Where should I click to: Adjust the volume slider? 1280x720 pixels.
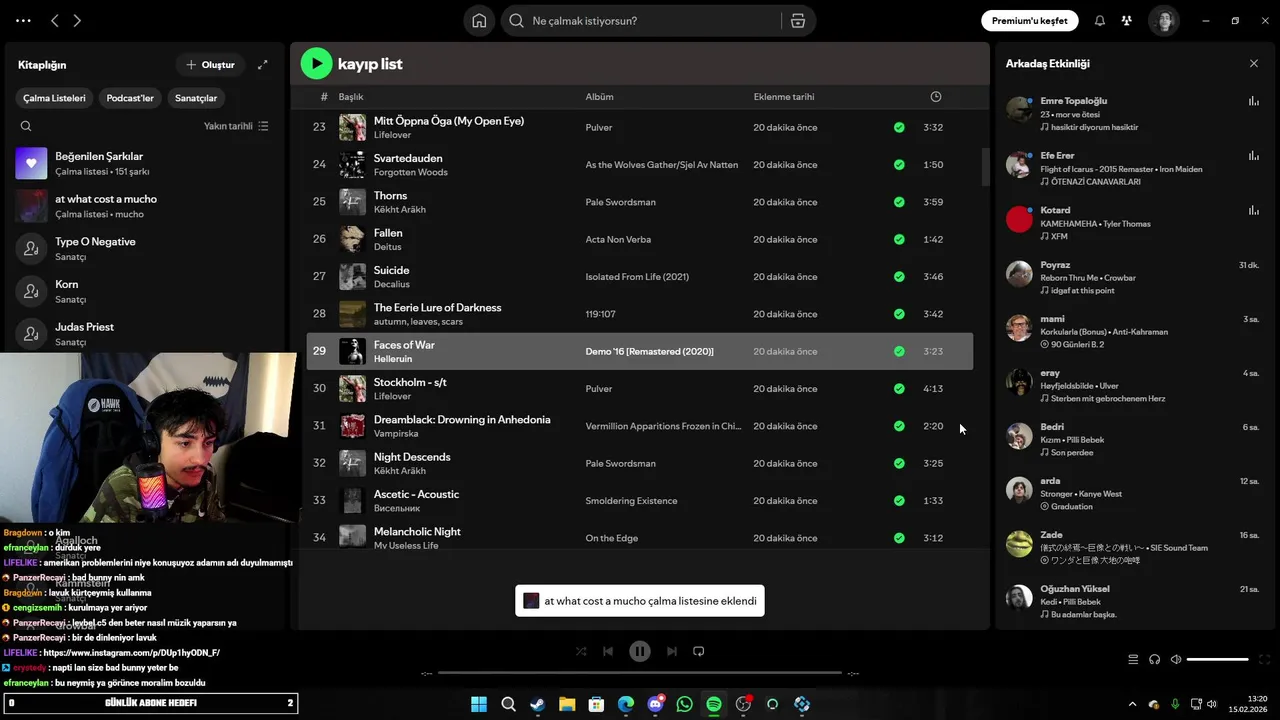point(1217,659)
